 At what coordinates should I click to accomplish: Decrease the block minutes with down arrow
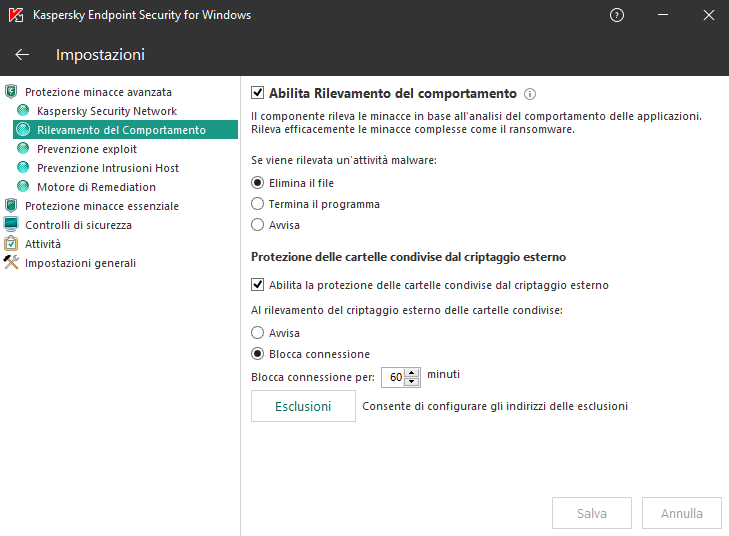pyautogui.click(x=411, y=382)
